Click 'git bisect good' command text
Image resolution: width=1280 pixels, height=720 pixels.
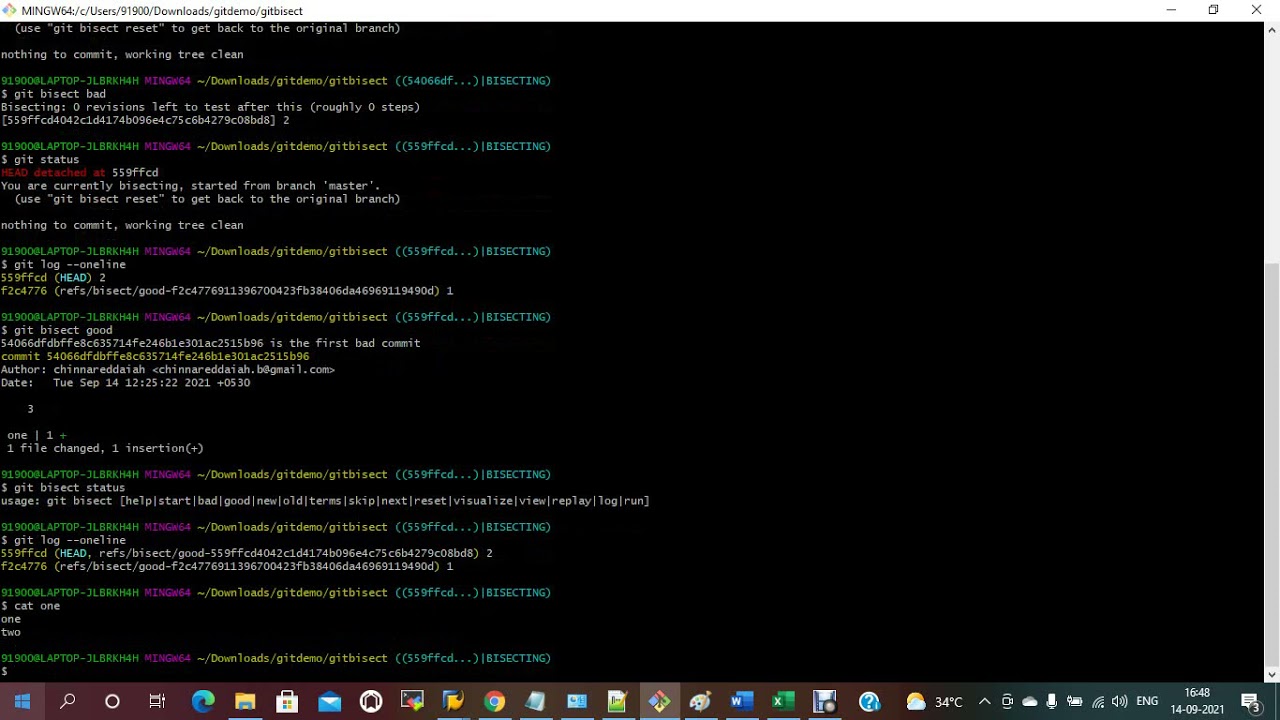(x=63, y=330)
